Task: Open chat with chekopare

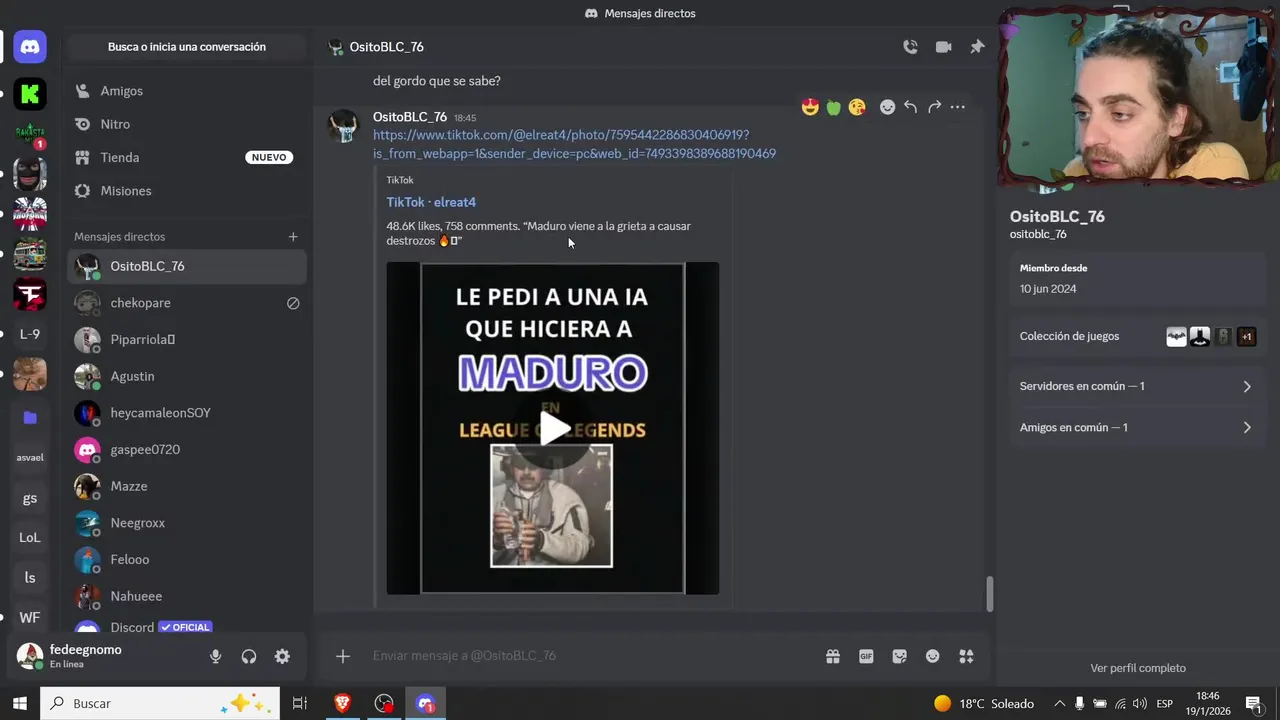Action: (187, 303)
